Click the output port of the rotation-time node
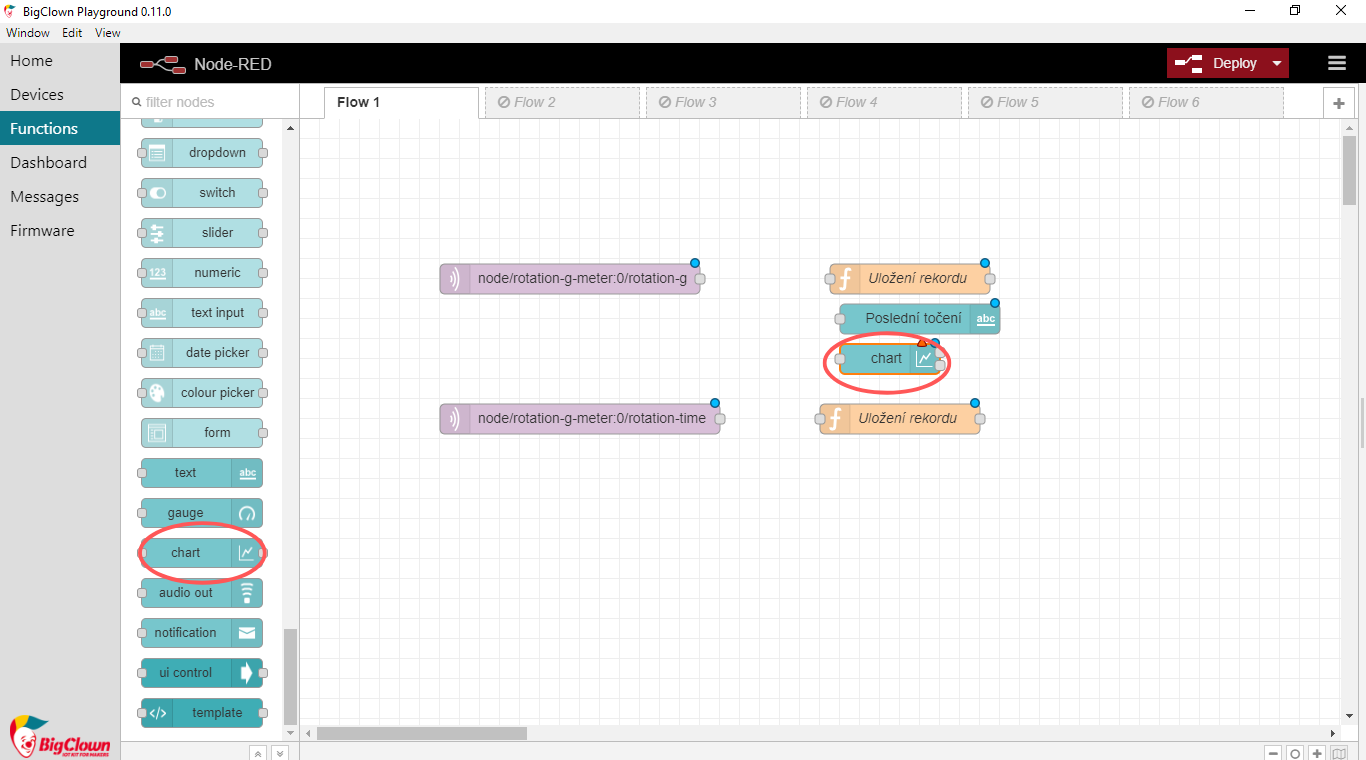Screen dimensions: 1366x760 [x=720, y=419]
